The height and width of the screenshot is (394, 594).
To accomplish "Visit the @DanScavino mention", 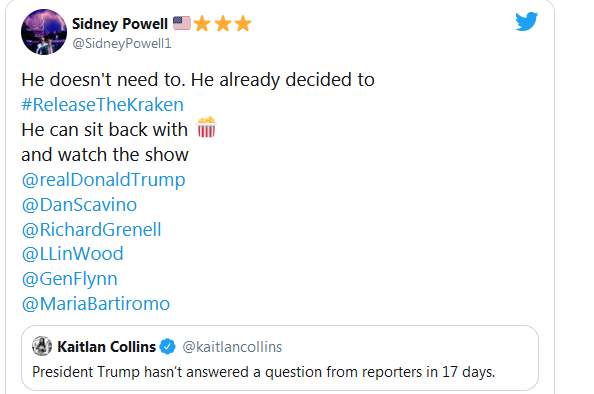I will 79,205.
